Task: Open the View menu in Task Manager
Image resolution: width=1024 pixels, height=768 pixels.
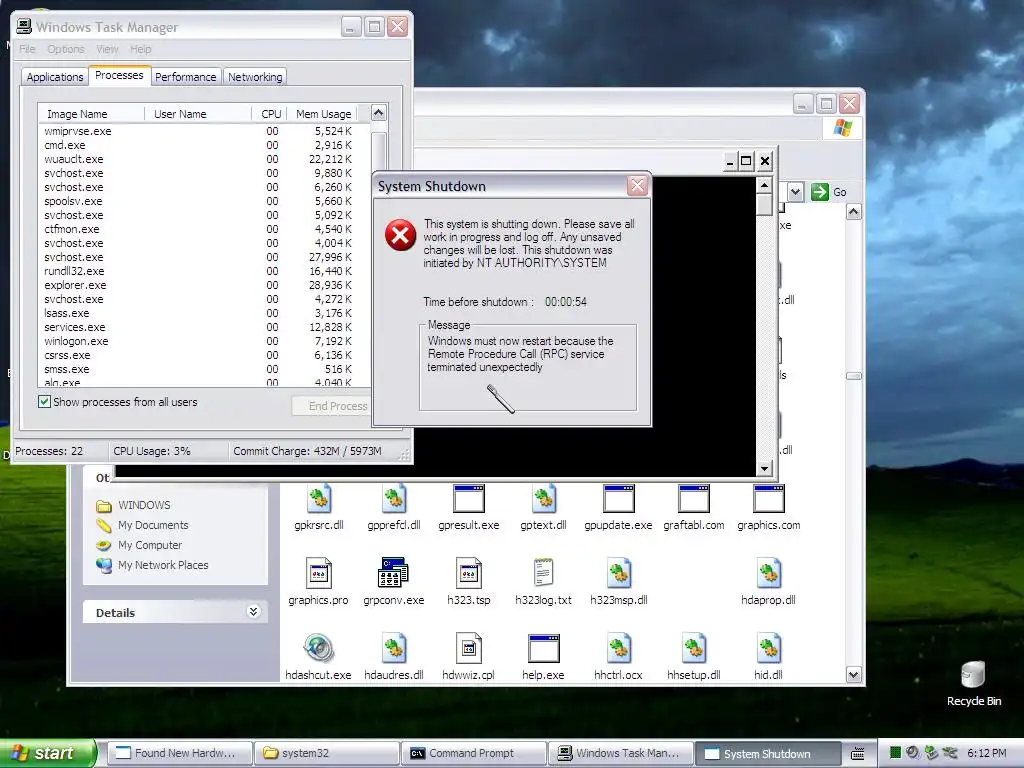Action: pos(107,49)
